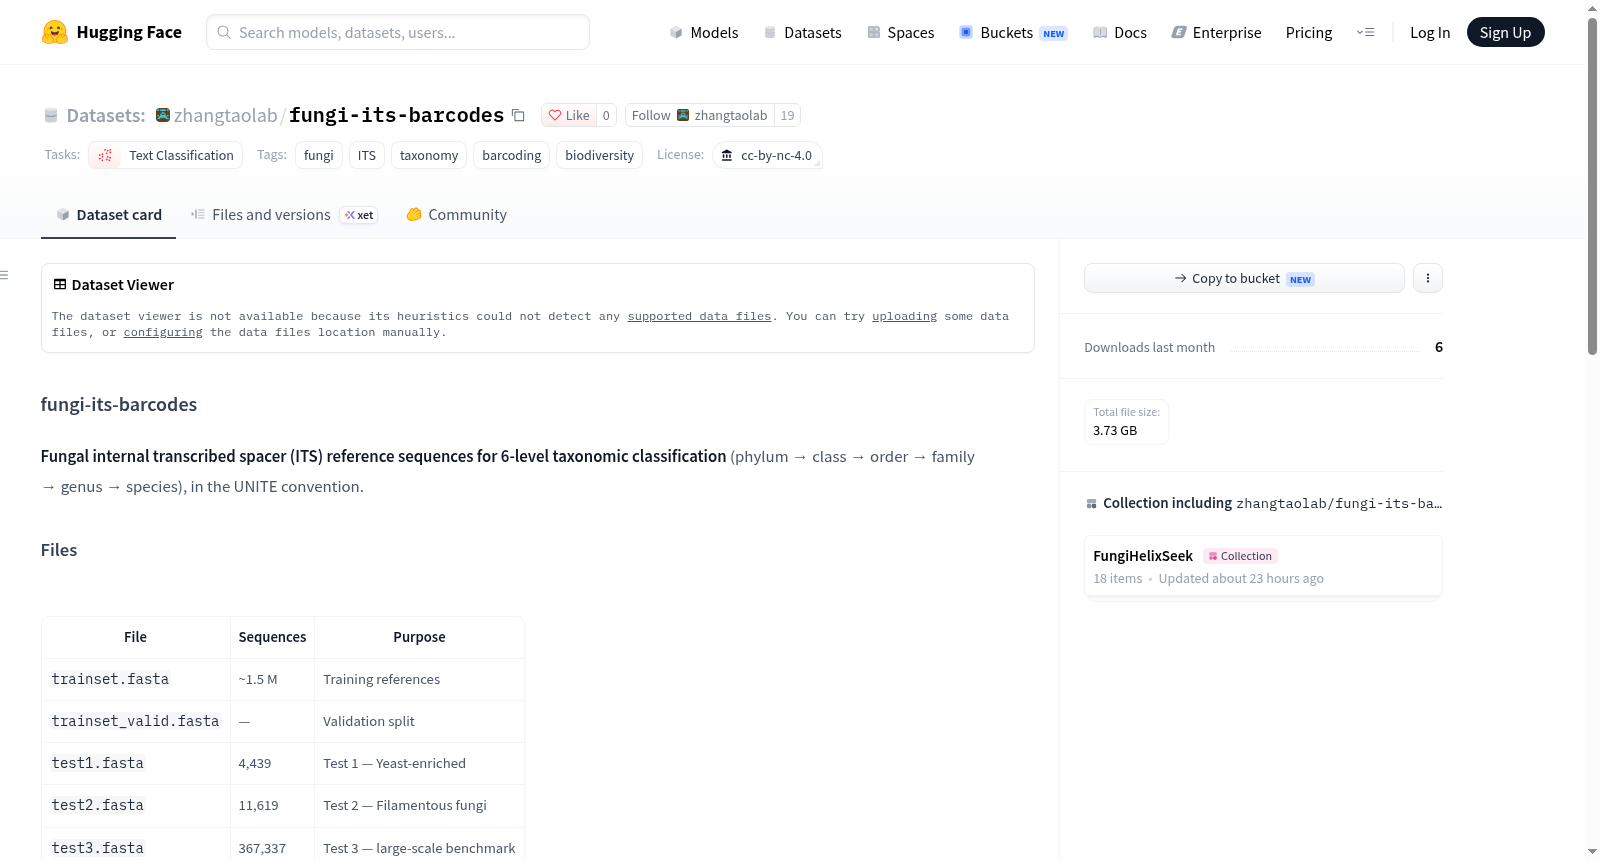Switch to the Community tab

pyautogui.click(x=456, y=215)
